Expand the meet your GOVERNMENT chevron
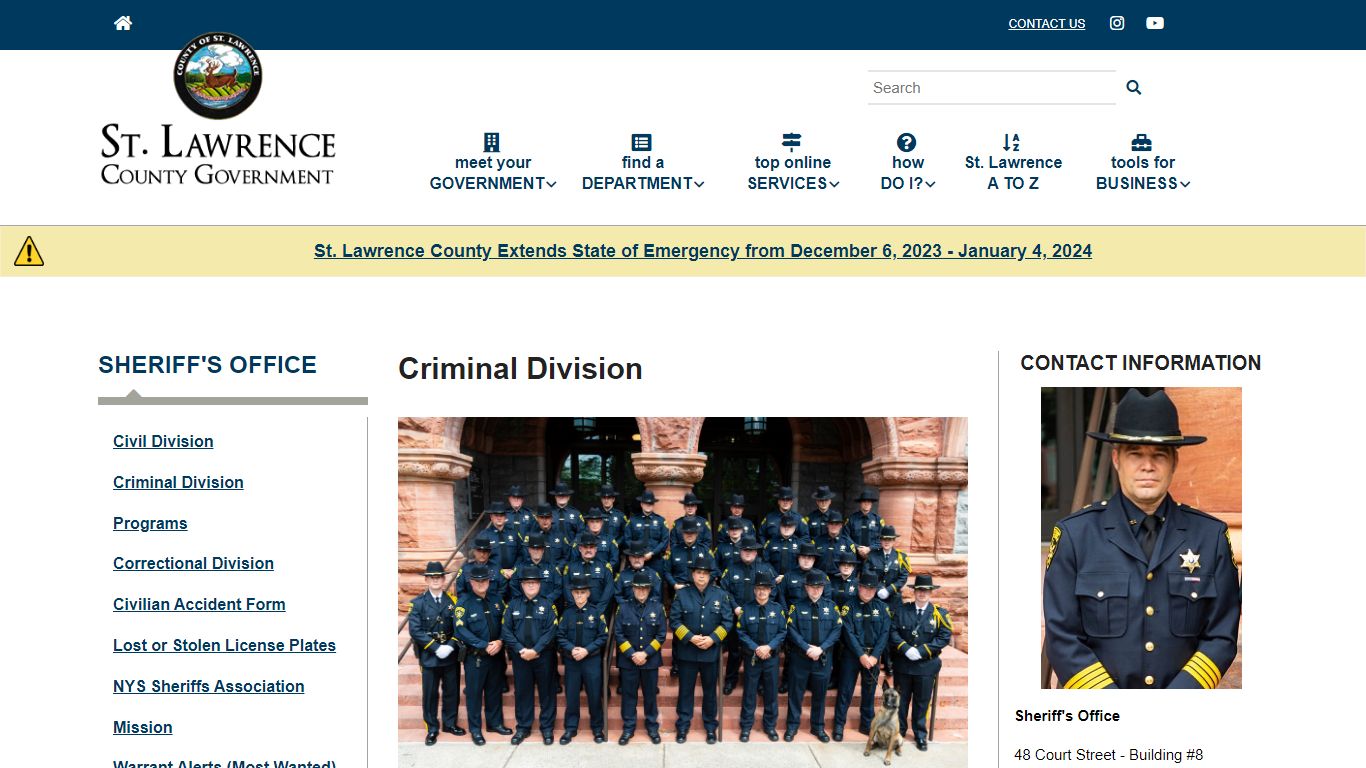This screenshot has width=1366, height=768. [551, 184]
